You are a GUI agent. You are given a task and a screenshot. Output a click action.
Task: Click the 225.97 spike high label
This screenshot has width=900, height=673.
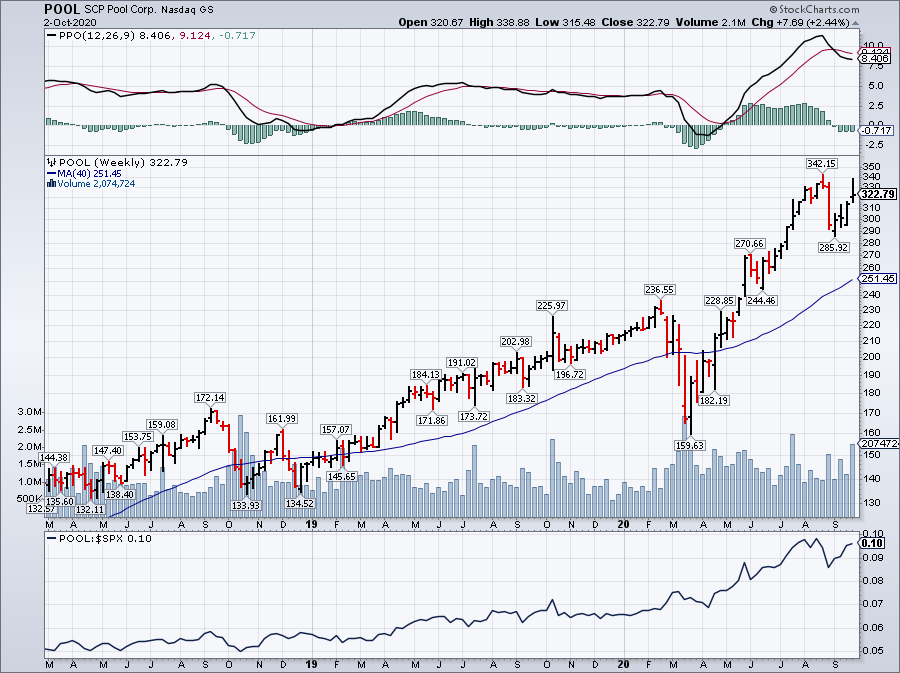552,305
